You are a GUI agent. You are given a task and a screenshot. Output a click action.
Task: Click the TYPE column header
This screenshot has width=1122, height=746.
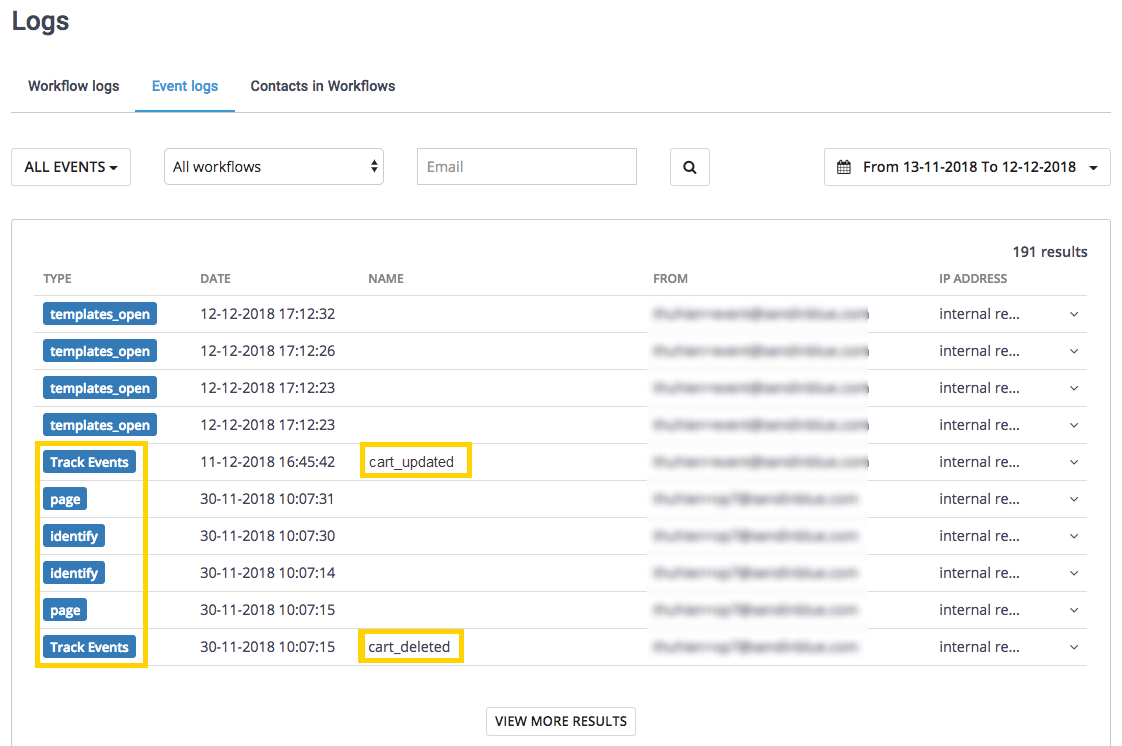[57, 278]
